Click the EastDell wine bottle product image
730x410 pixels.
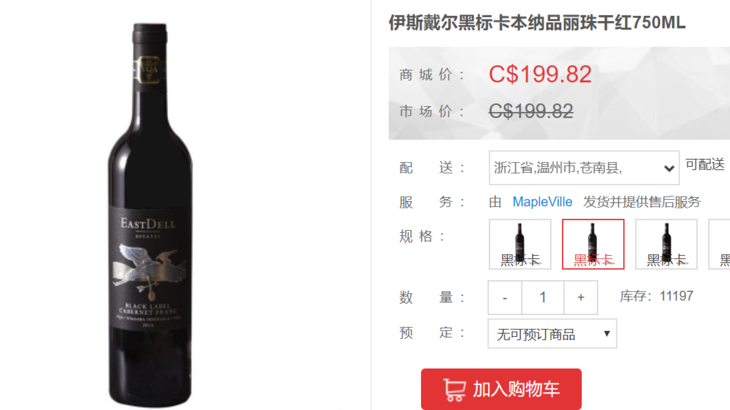coord(150,215)
